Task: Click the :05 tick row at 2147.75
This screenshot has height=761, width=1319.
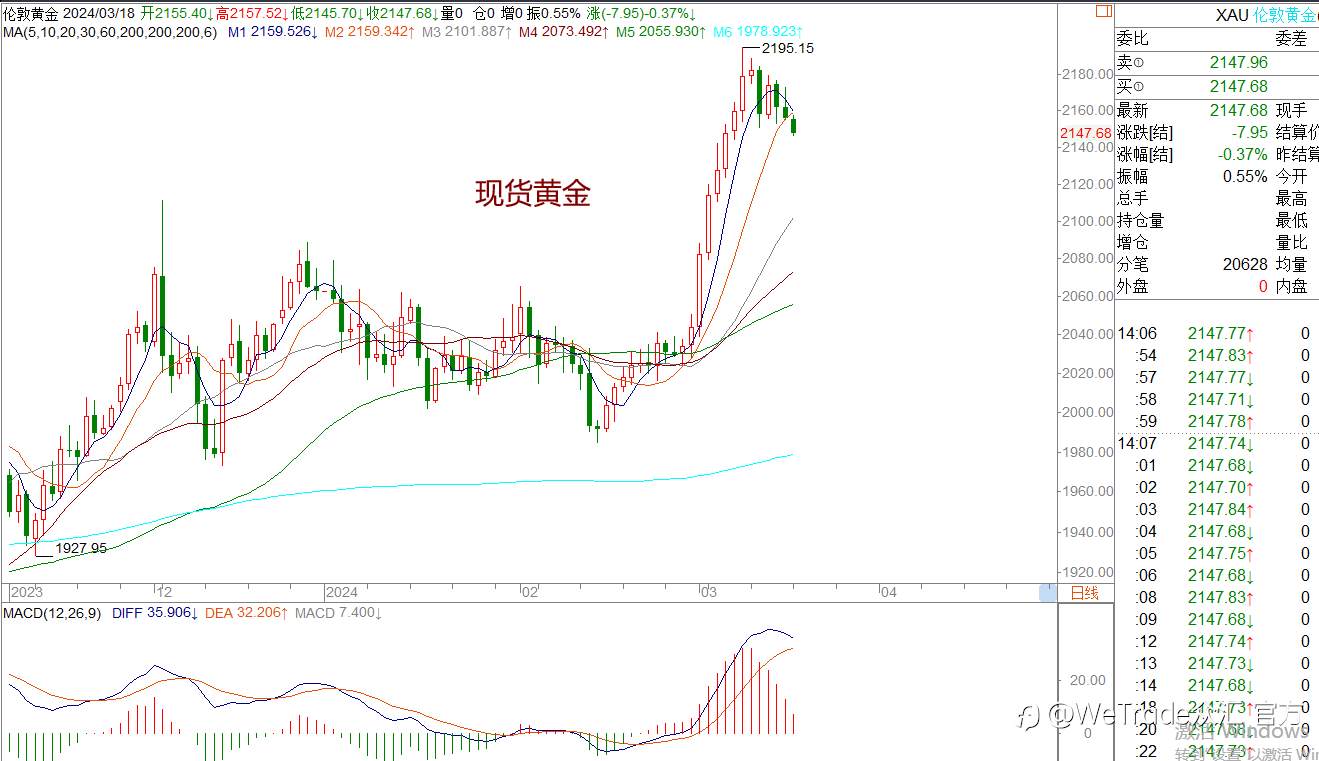Action: 1216,553
